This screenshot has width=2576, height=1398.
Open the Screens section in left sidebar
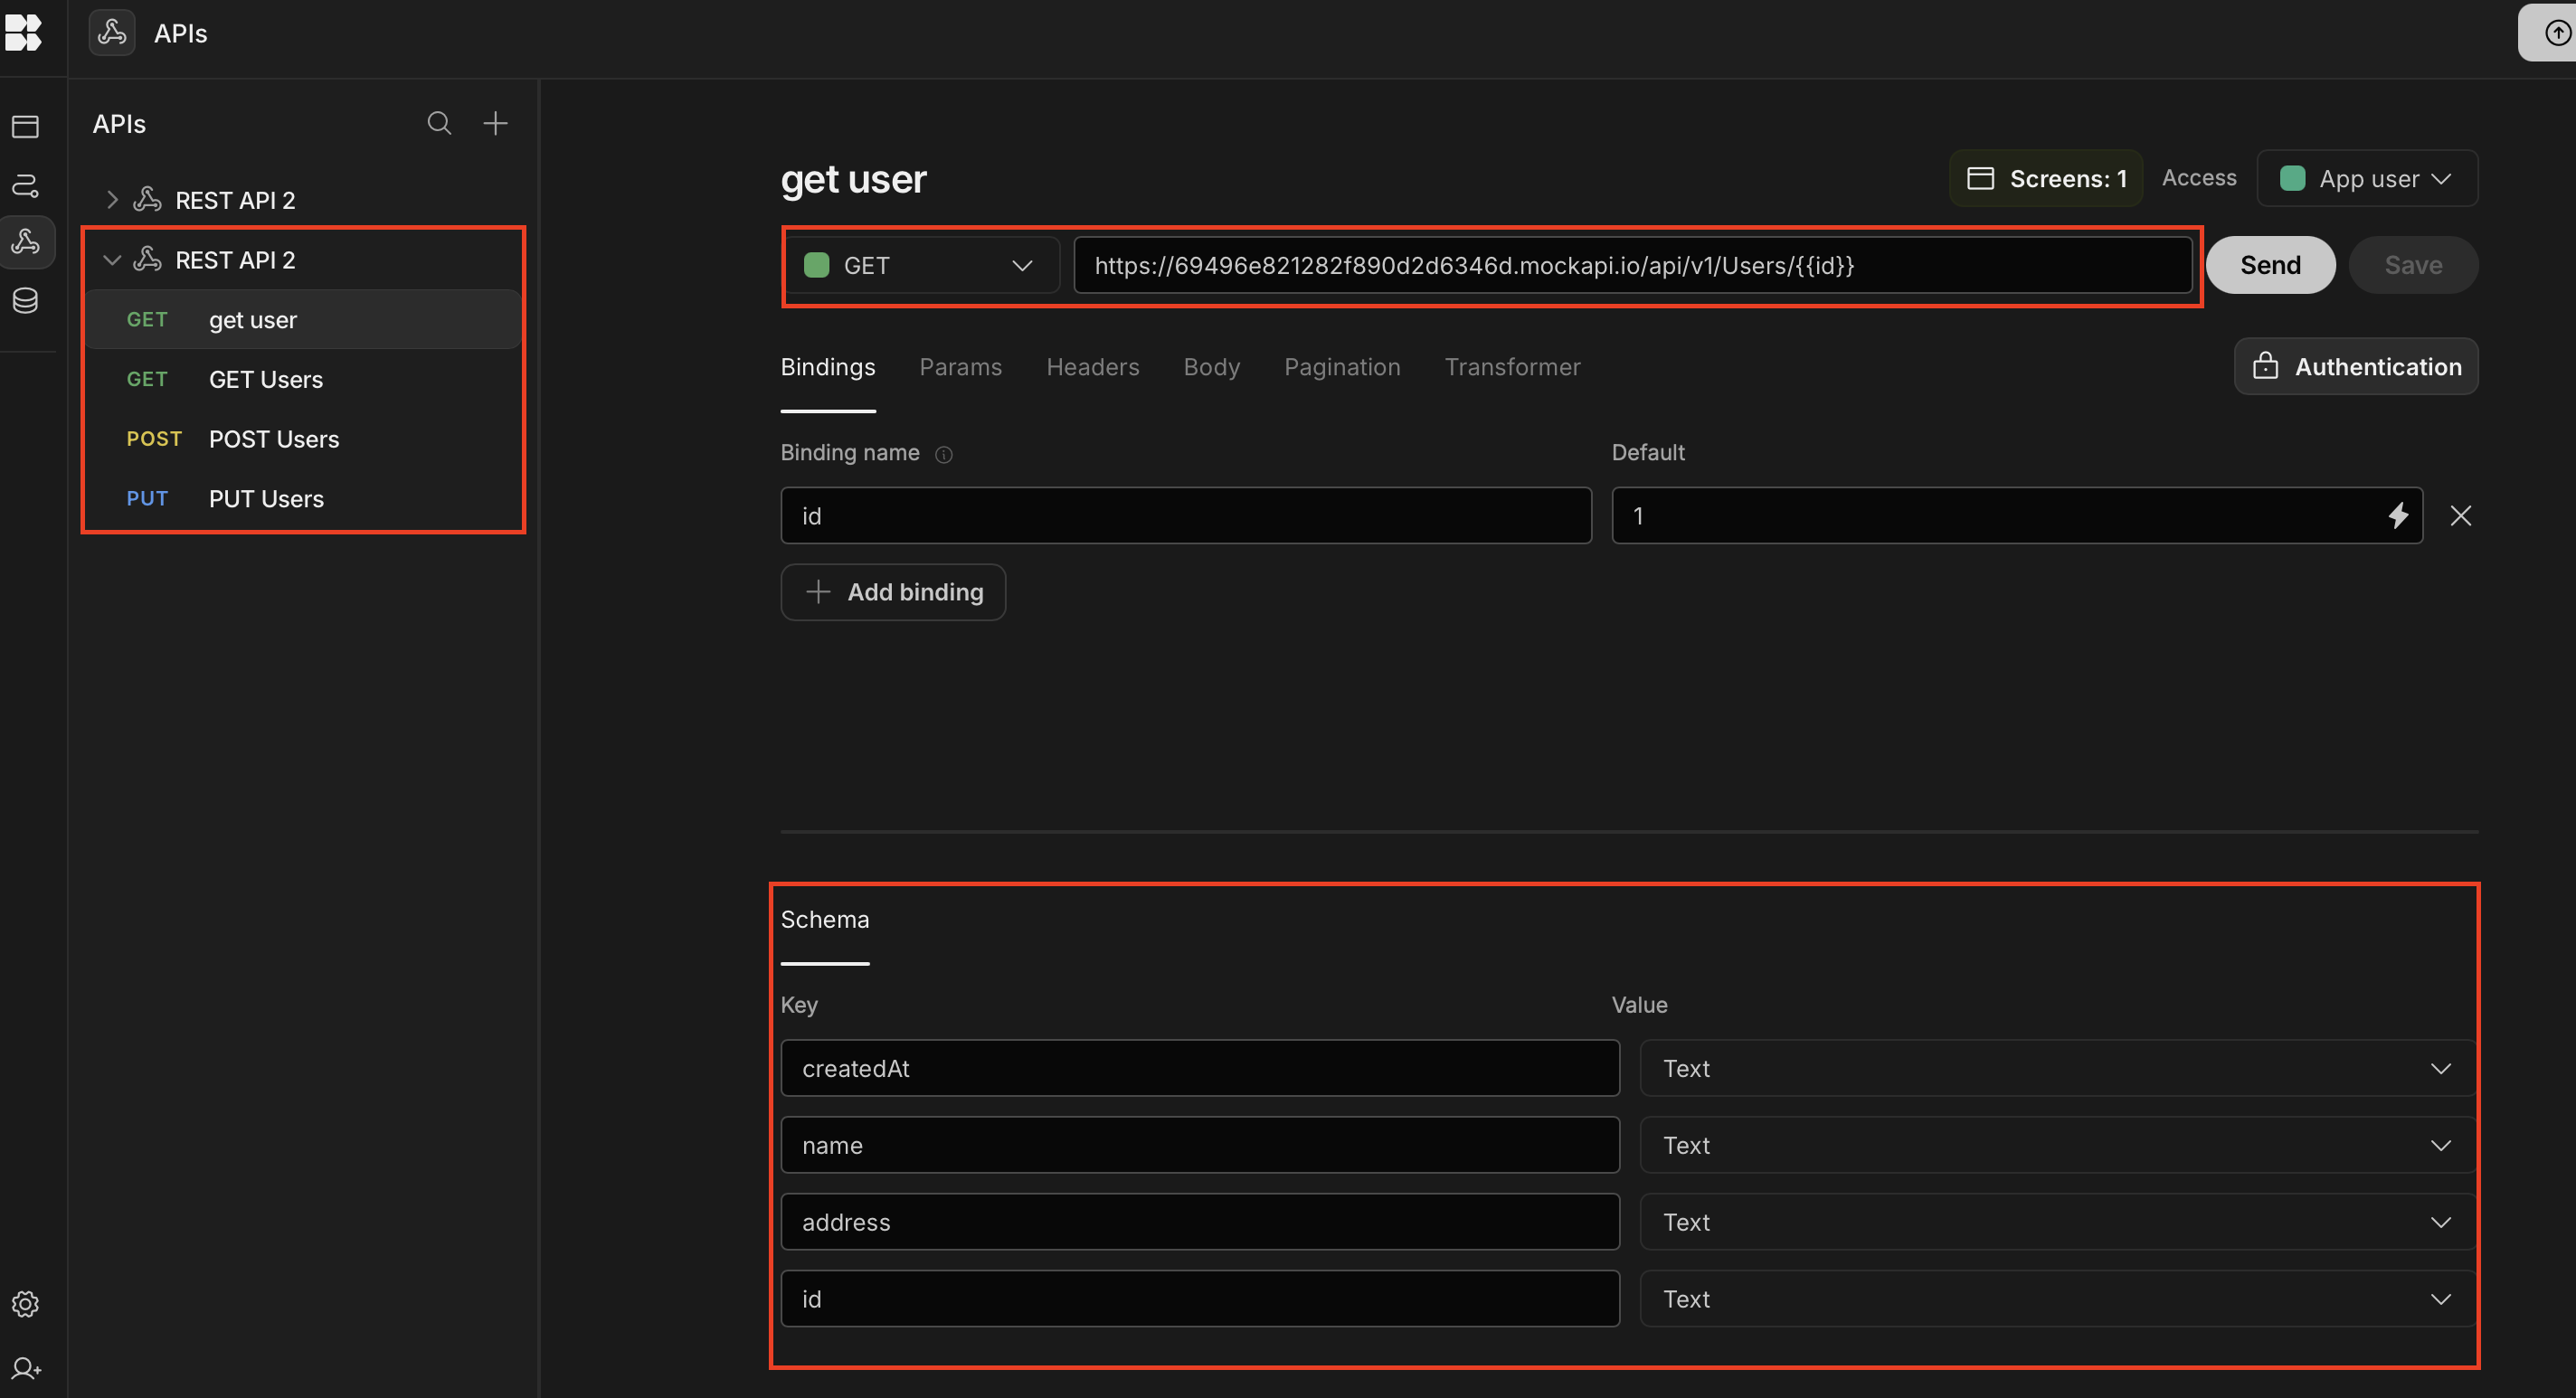pyautogui.click(x=25, y=126)
